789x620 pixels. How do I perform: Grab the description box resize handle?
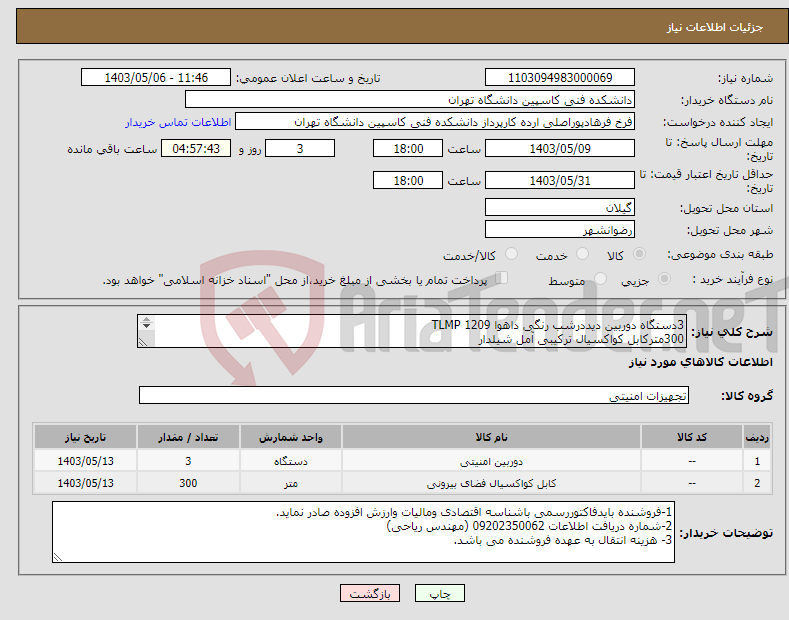[143, 342]
